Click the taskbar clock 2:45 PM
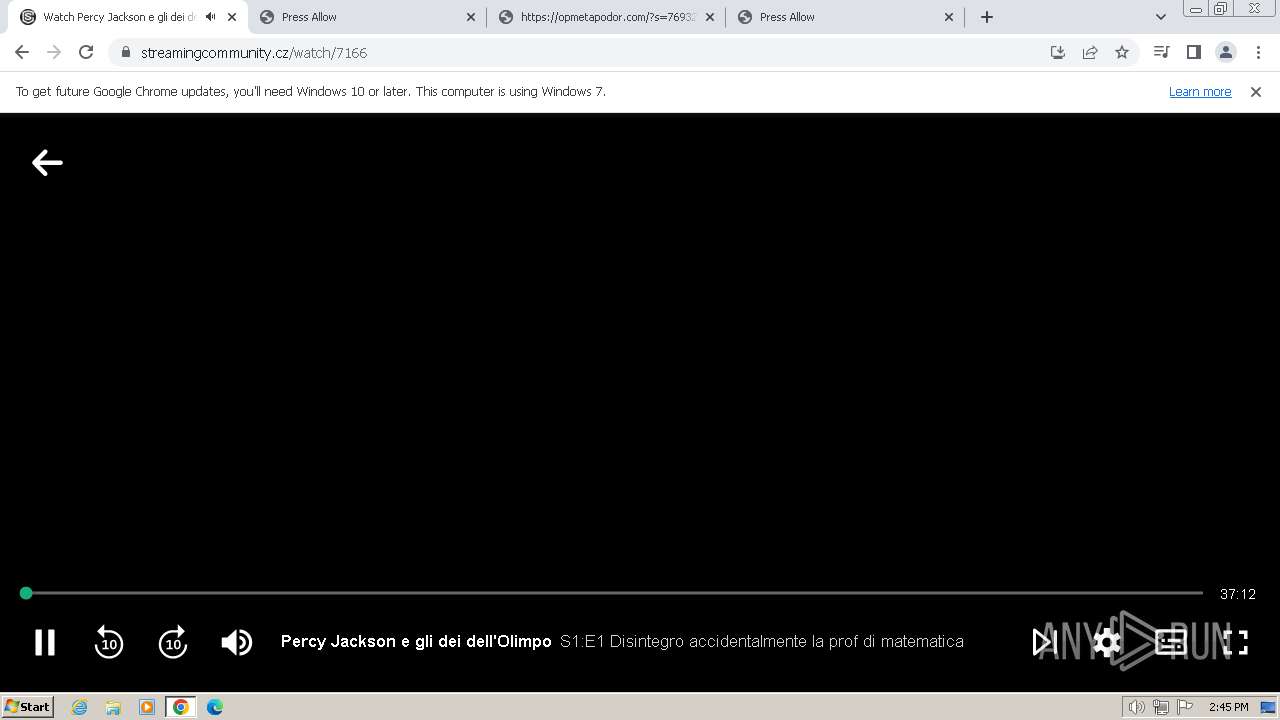Viewport: 1280px width, 720px height. (x=1228, y=707)
